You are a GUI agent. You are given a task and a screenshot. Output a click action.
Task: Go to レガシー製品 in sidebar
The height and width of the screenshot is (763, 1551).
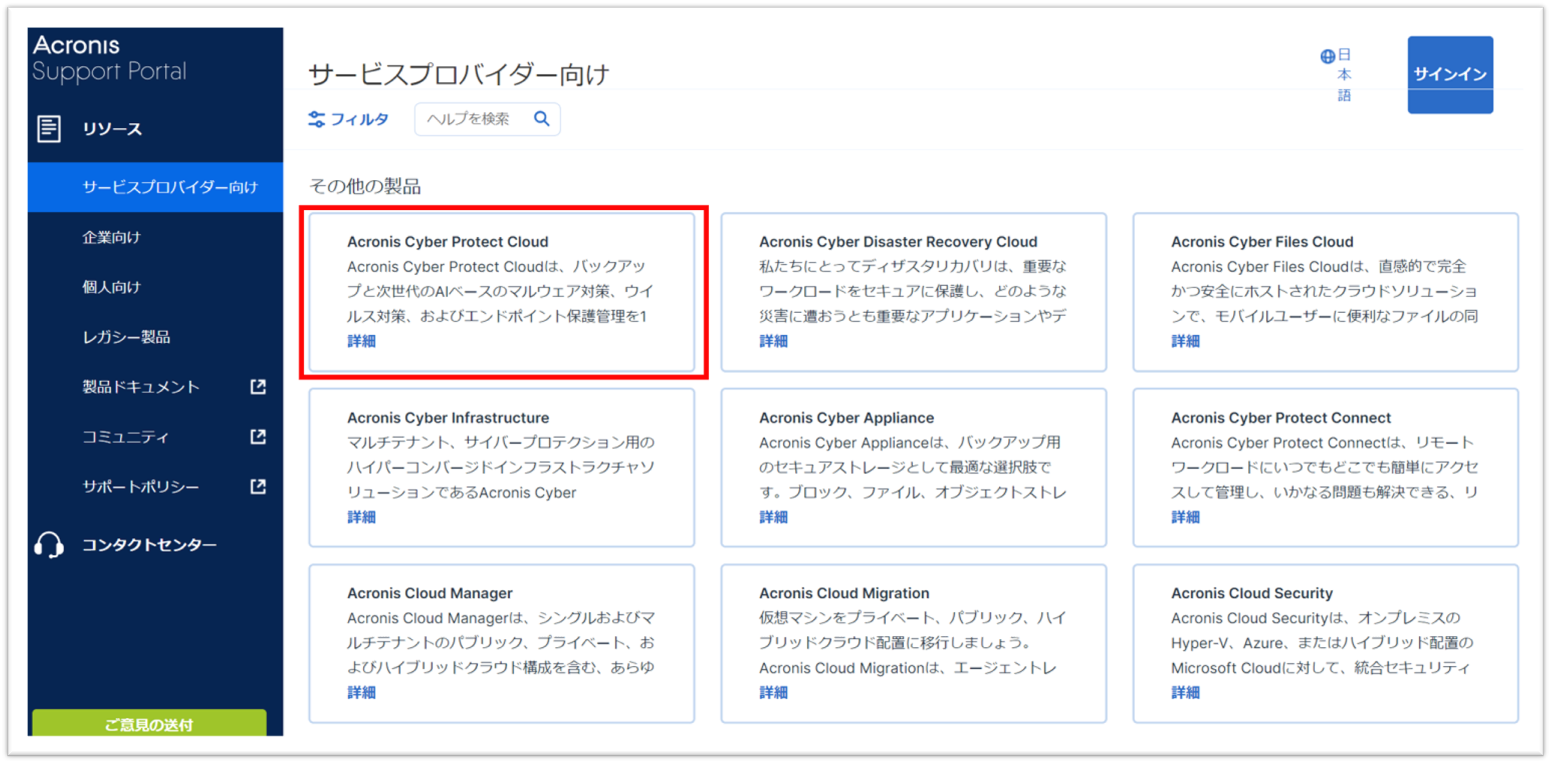[x=126, y=337]
